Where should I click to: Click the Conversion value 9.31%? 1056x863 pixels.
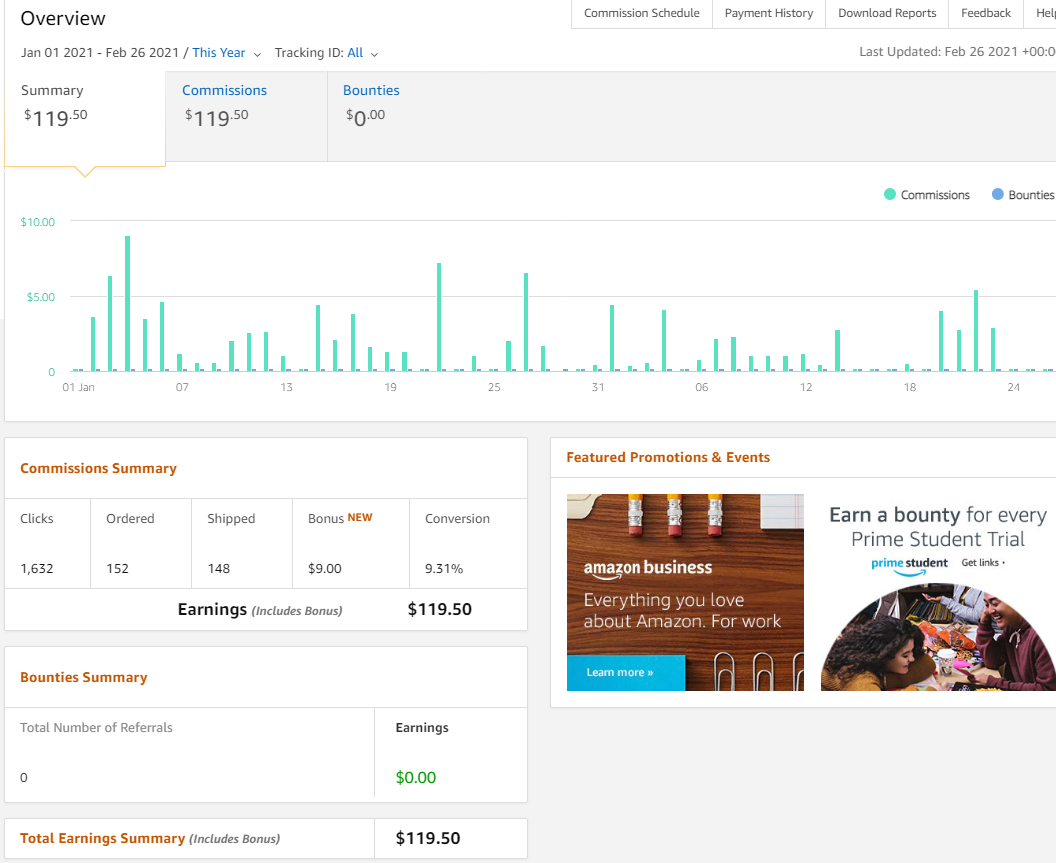point(444,569)
